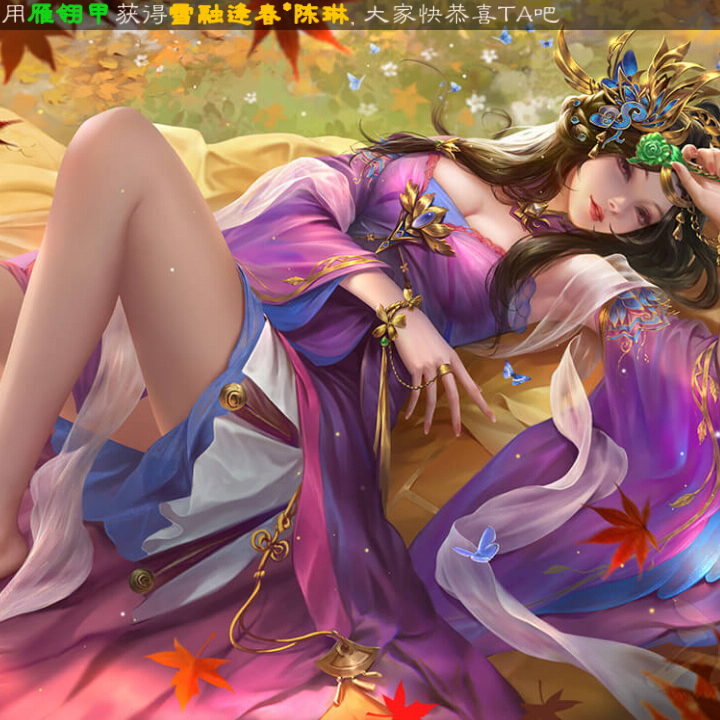The image size is (720, 720).
Task: Click the gold ring on her finger
Action: [x=443, y=371]
